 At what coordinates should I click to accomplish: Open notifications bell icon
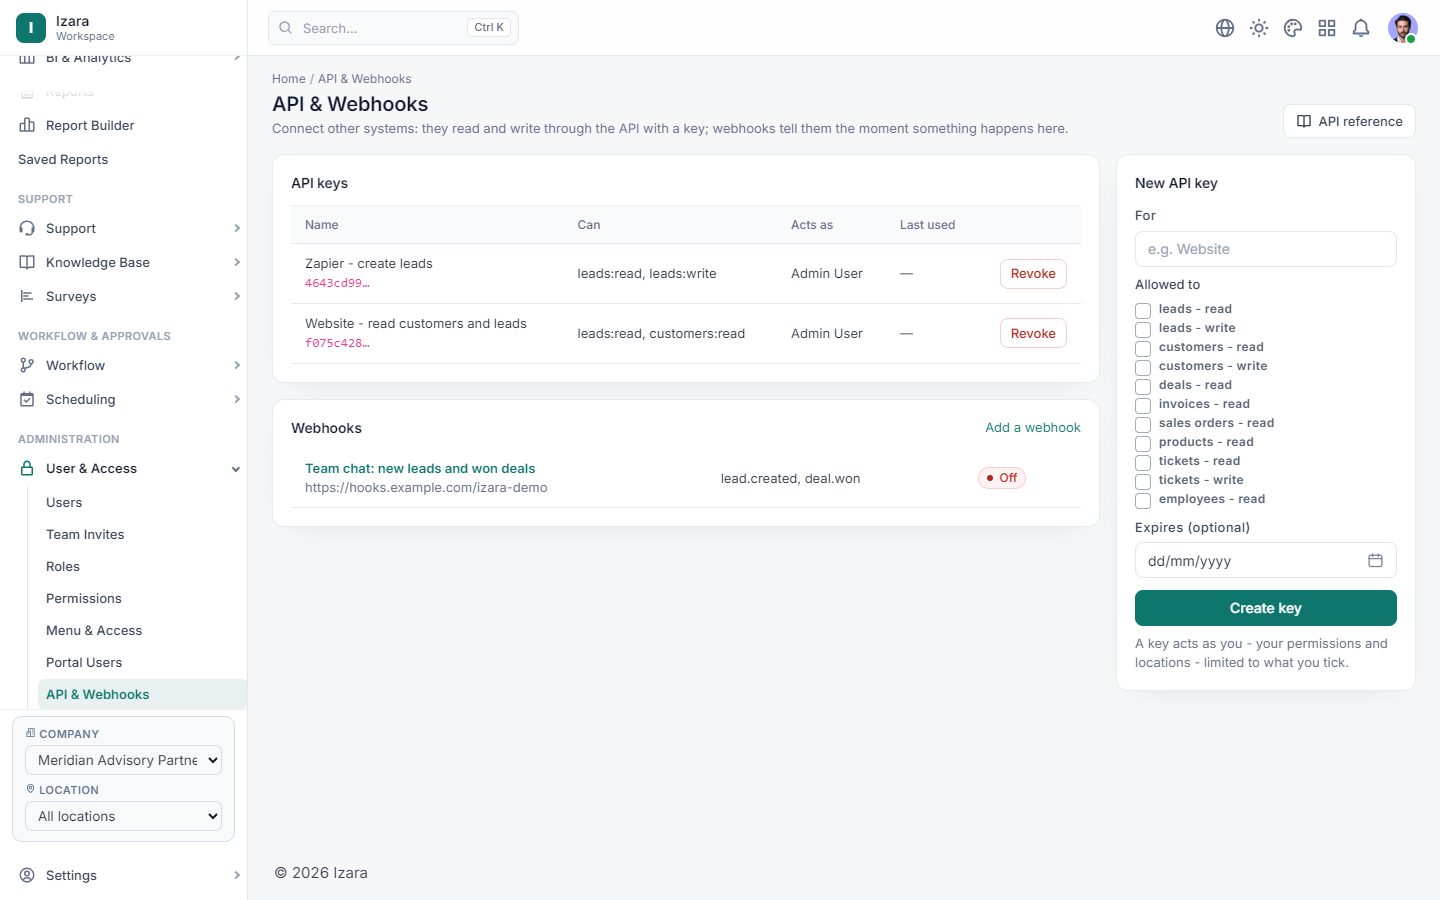[1361, 28]
